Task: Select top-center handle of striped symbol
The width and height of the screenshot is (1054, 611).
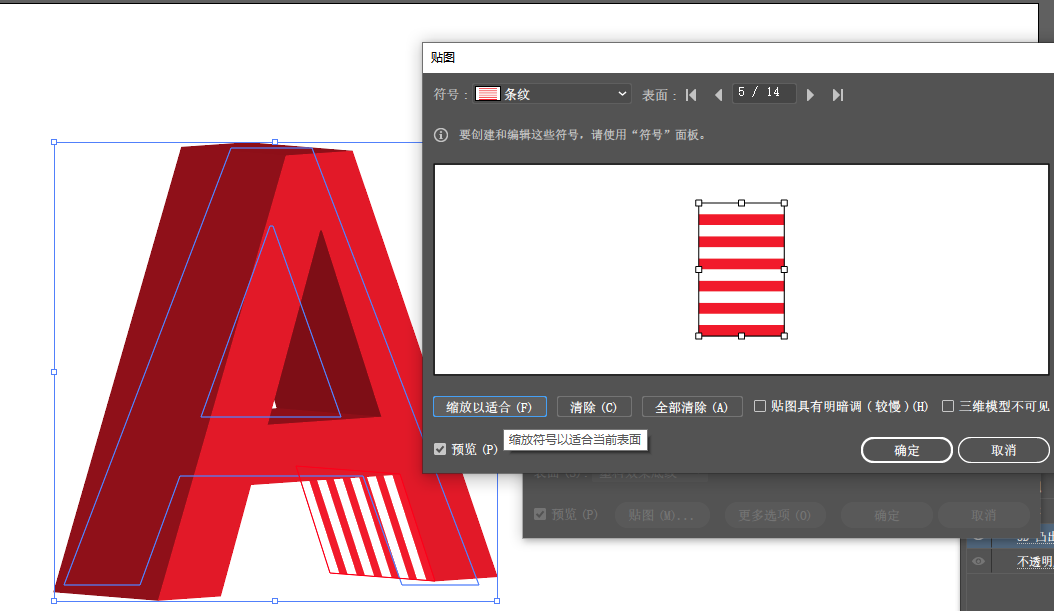Action: (x=741, y=202)
